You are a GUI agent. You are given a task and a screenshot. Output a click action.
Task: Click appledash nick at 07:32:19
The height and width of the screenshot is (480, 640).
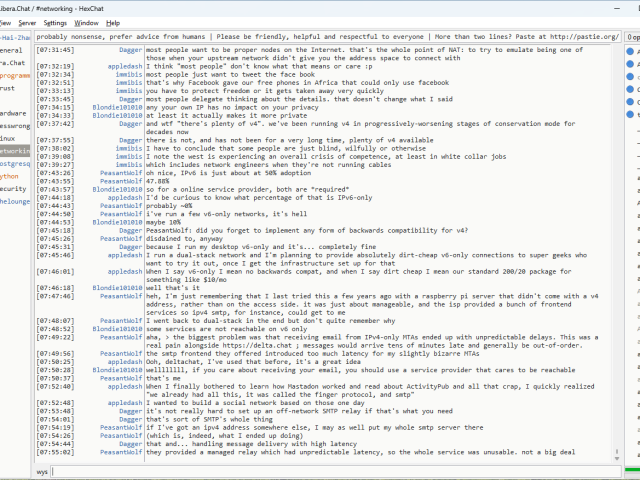coord(125,66)
